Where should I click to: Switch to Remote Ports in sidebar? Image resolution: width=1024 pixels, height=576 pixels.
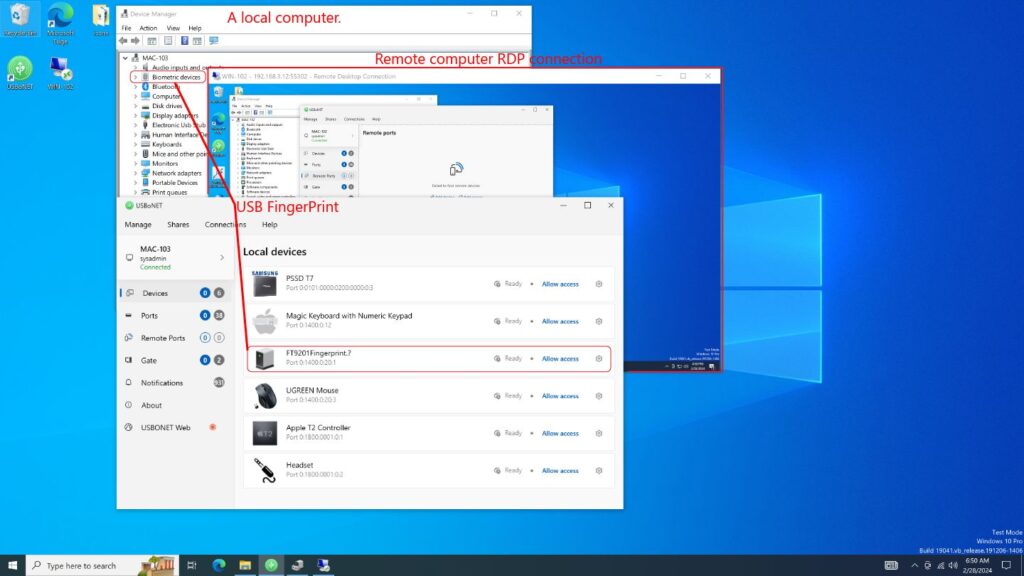tap(162, 338)
